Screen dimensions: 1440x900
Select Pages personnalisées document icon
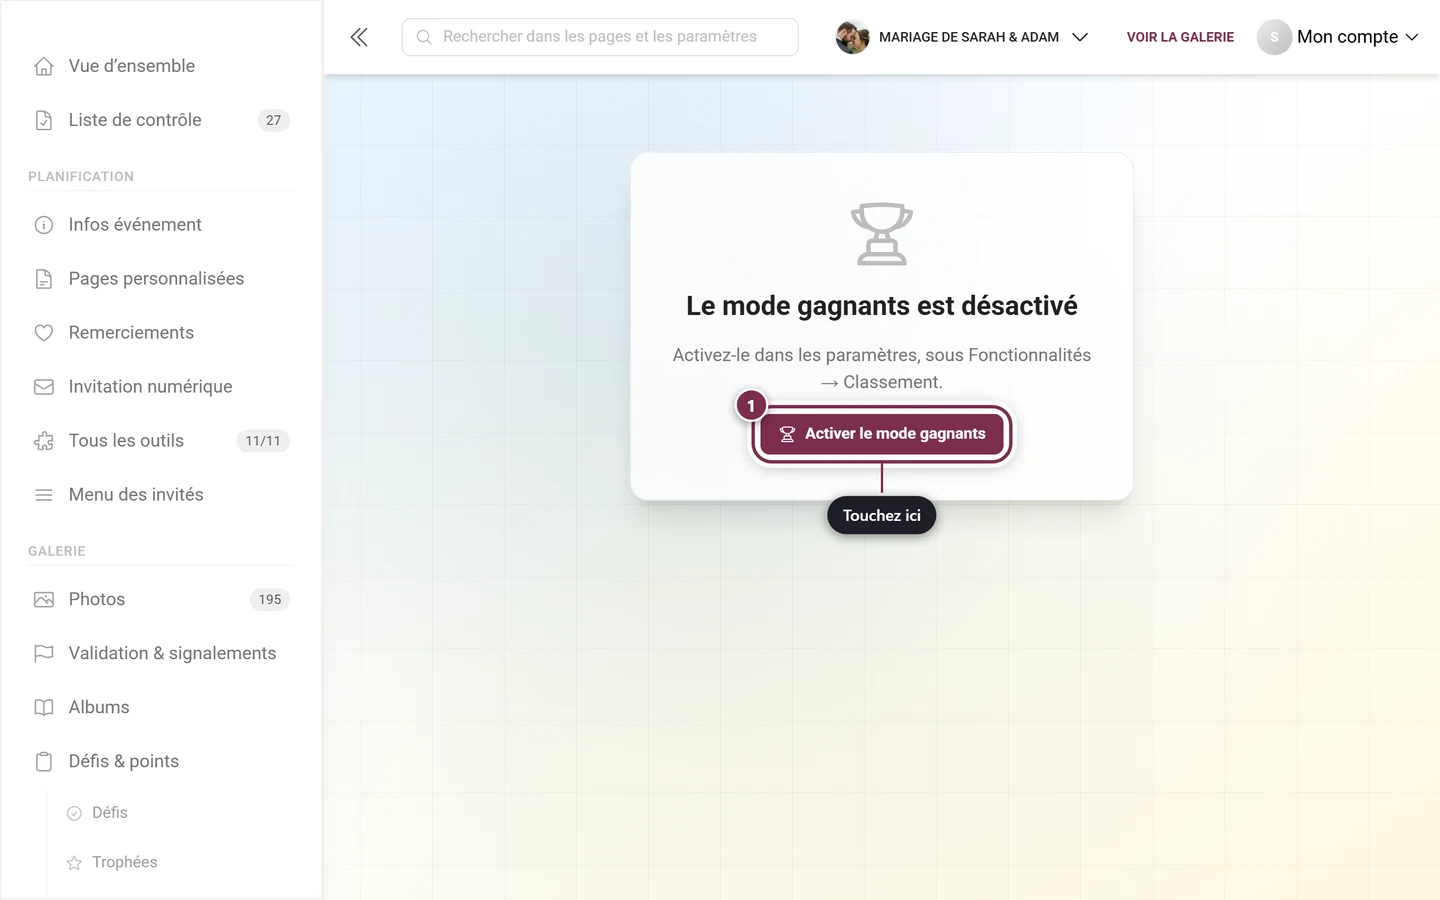(x=44, y=279)
